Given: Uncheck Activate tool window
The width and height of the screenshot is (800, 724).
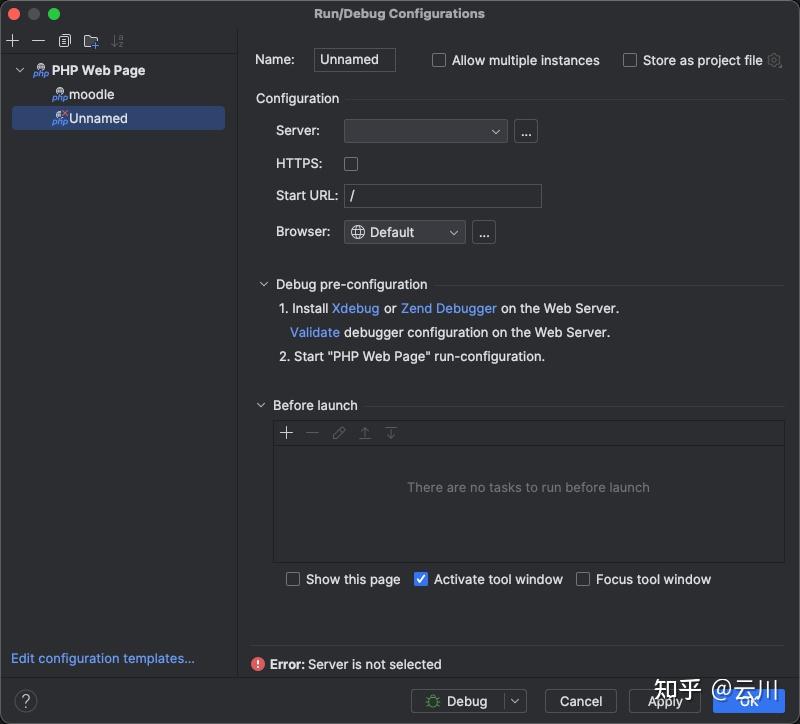Looking at the screenshot, I should pos(421,579).
